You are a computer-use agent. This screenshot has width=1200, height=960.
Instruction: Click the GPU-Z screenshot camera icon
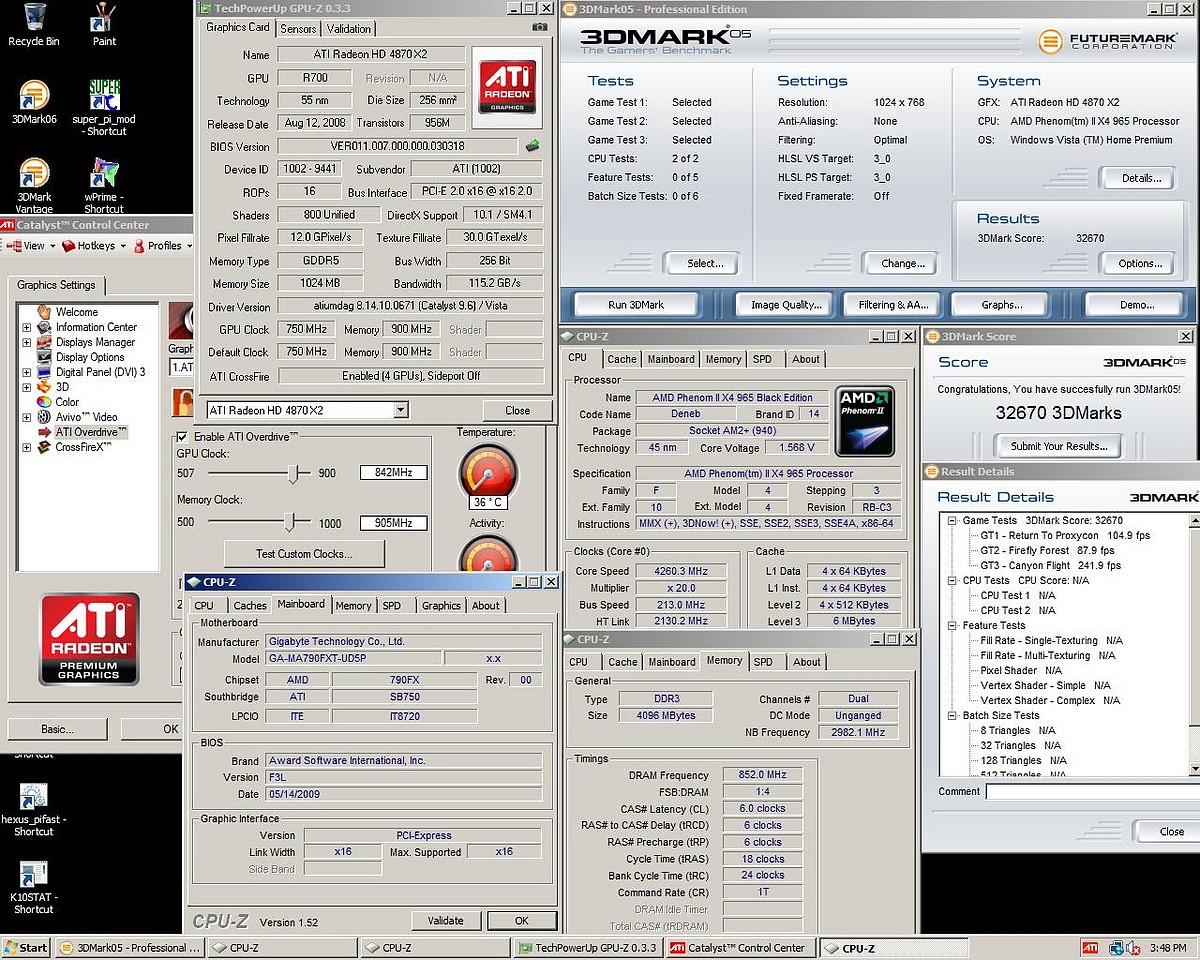[540, 28]
